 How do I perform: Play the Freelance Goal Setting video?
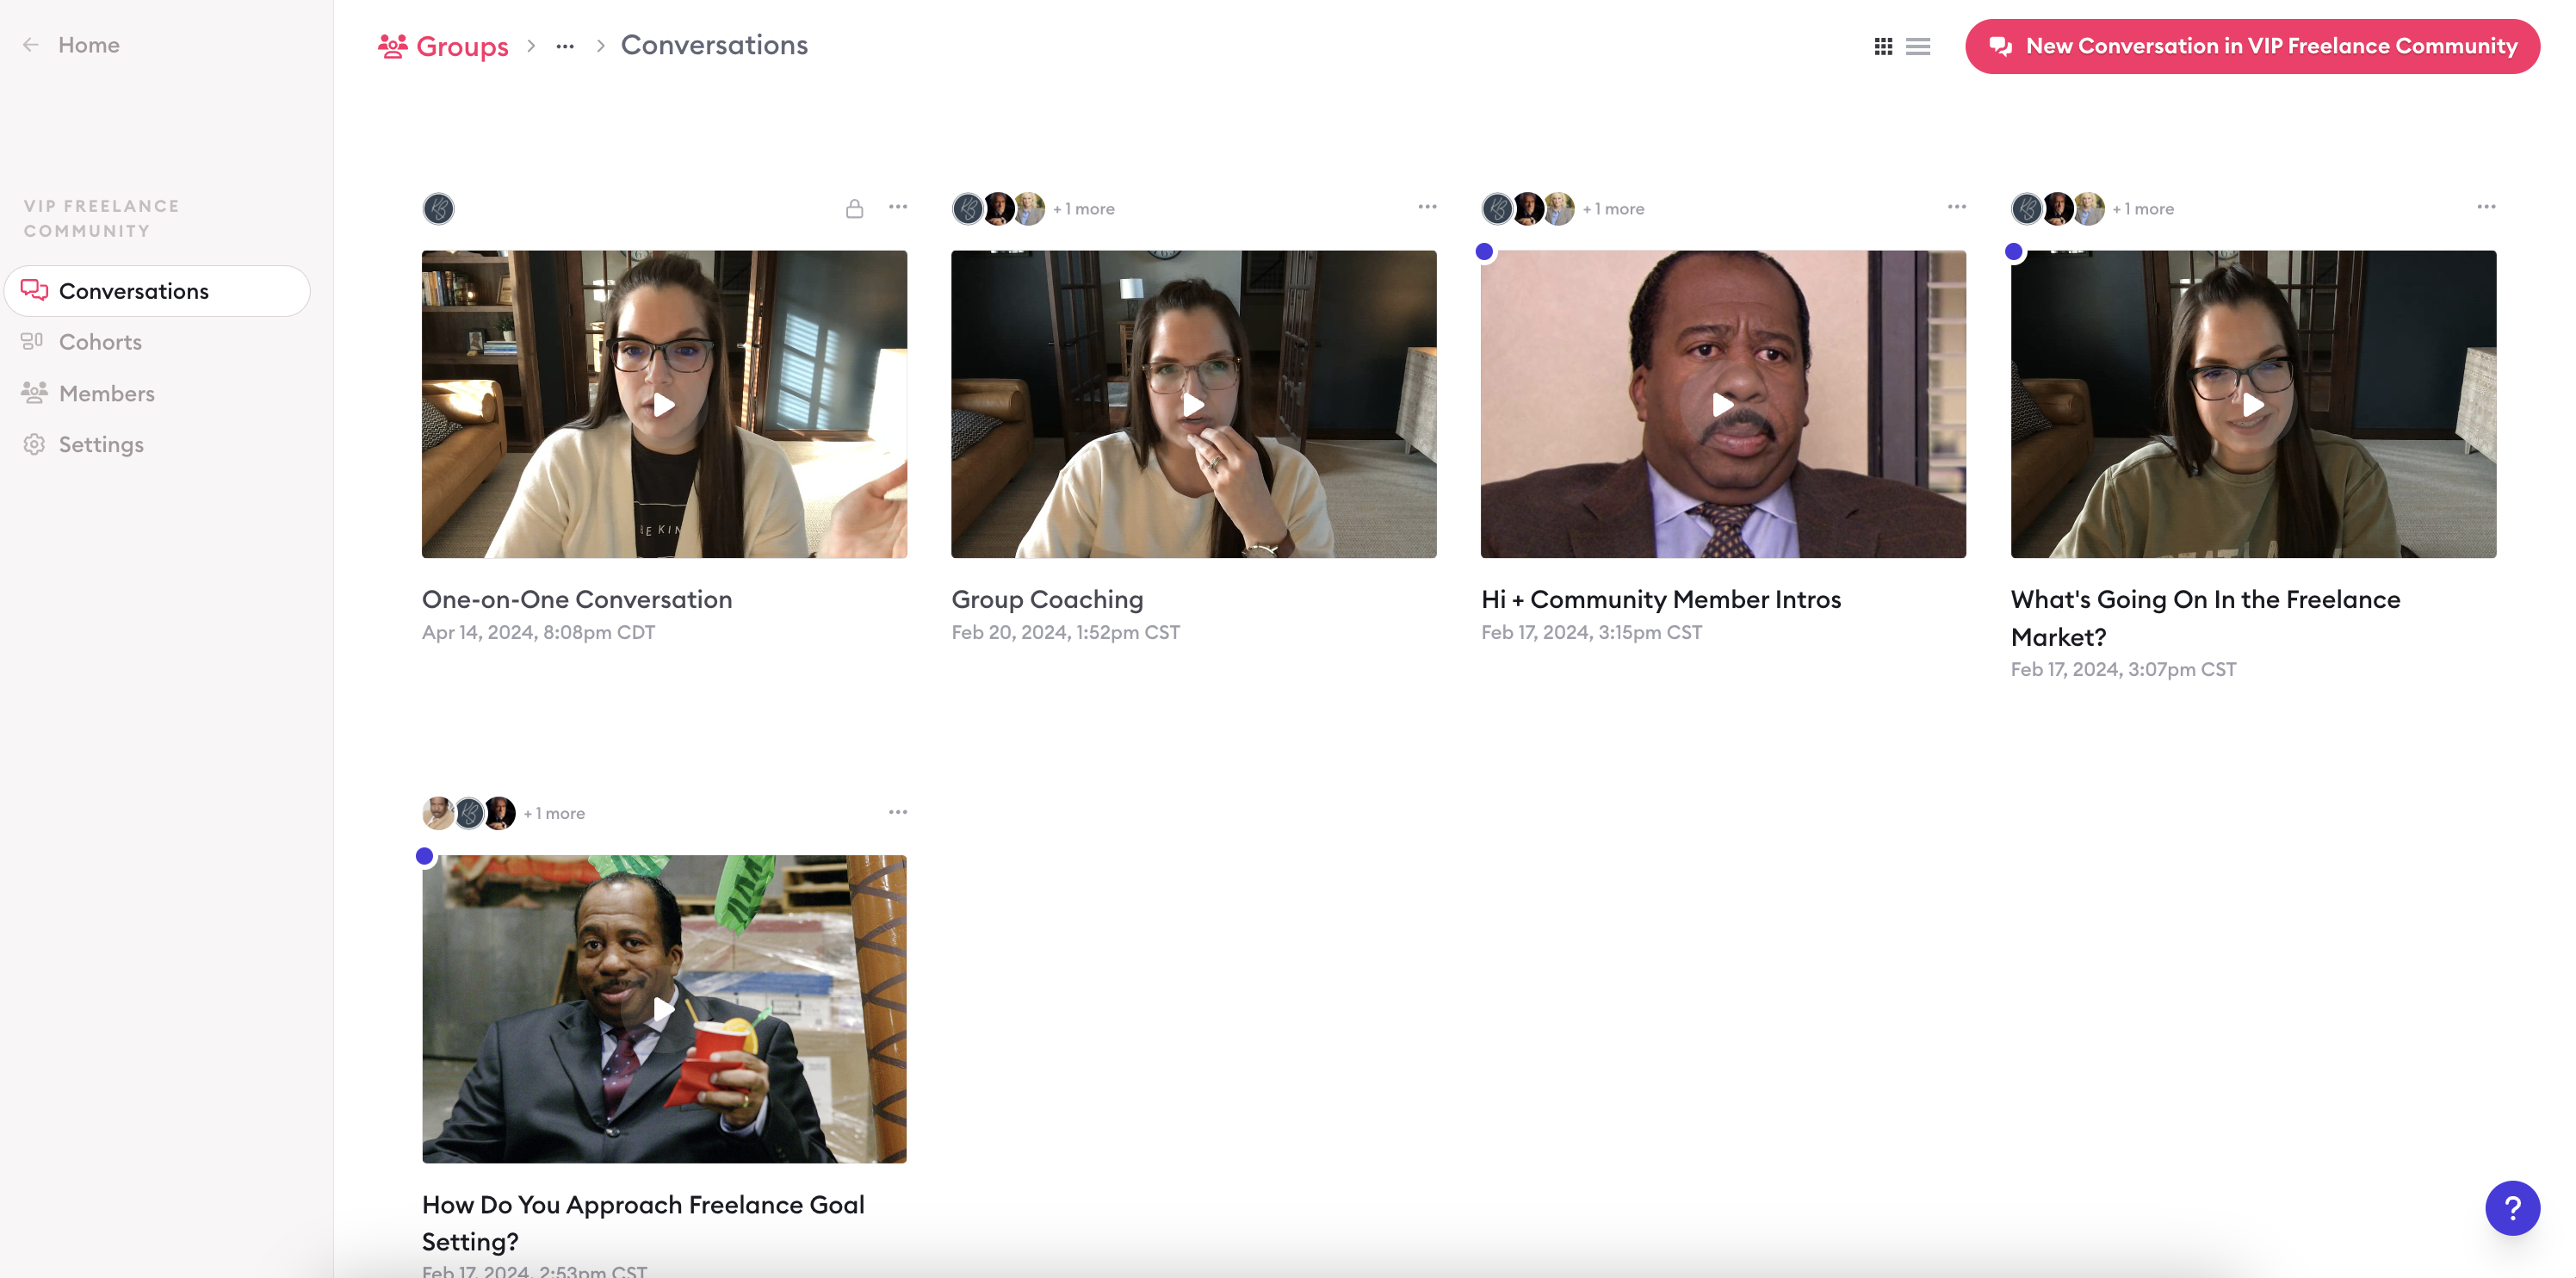[x=663, y=1009]
